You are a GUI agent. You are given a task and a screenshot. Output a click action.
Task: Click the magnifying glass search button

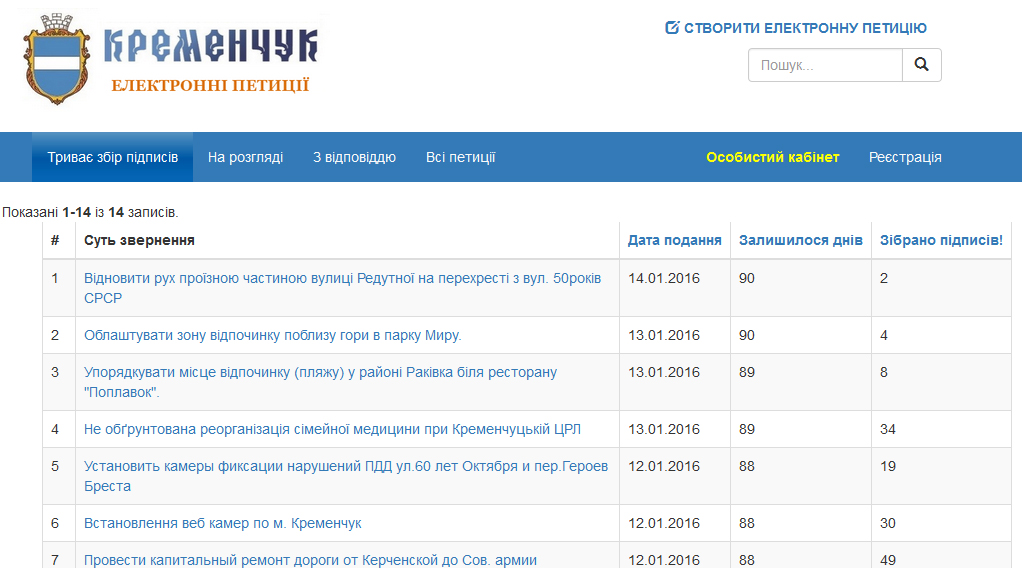(x=921, y=65)
